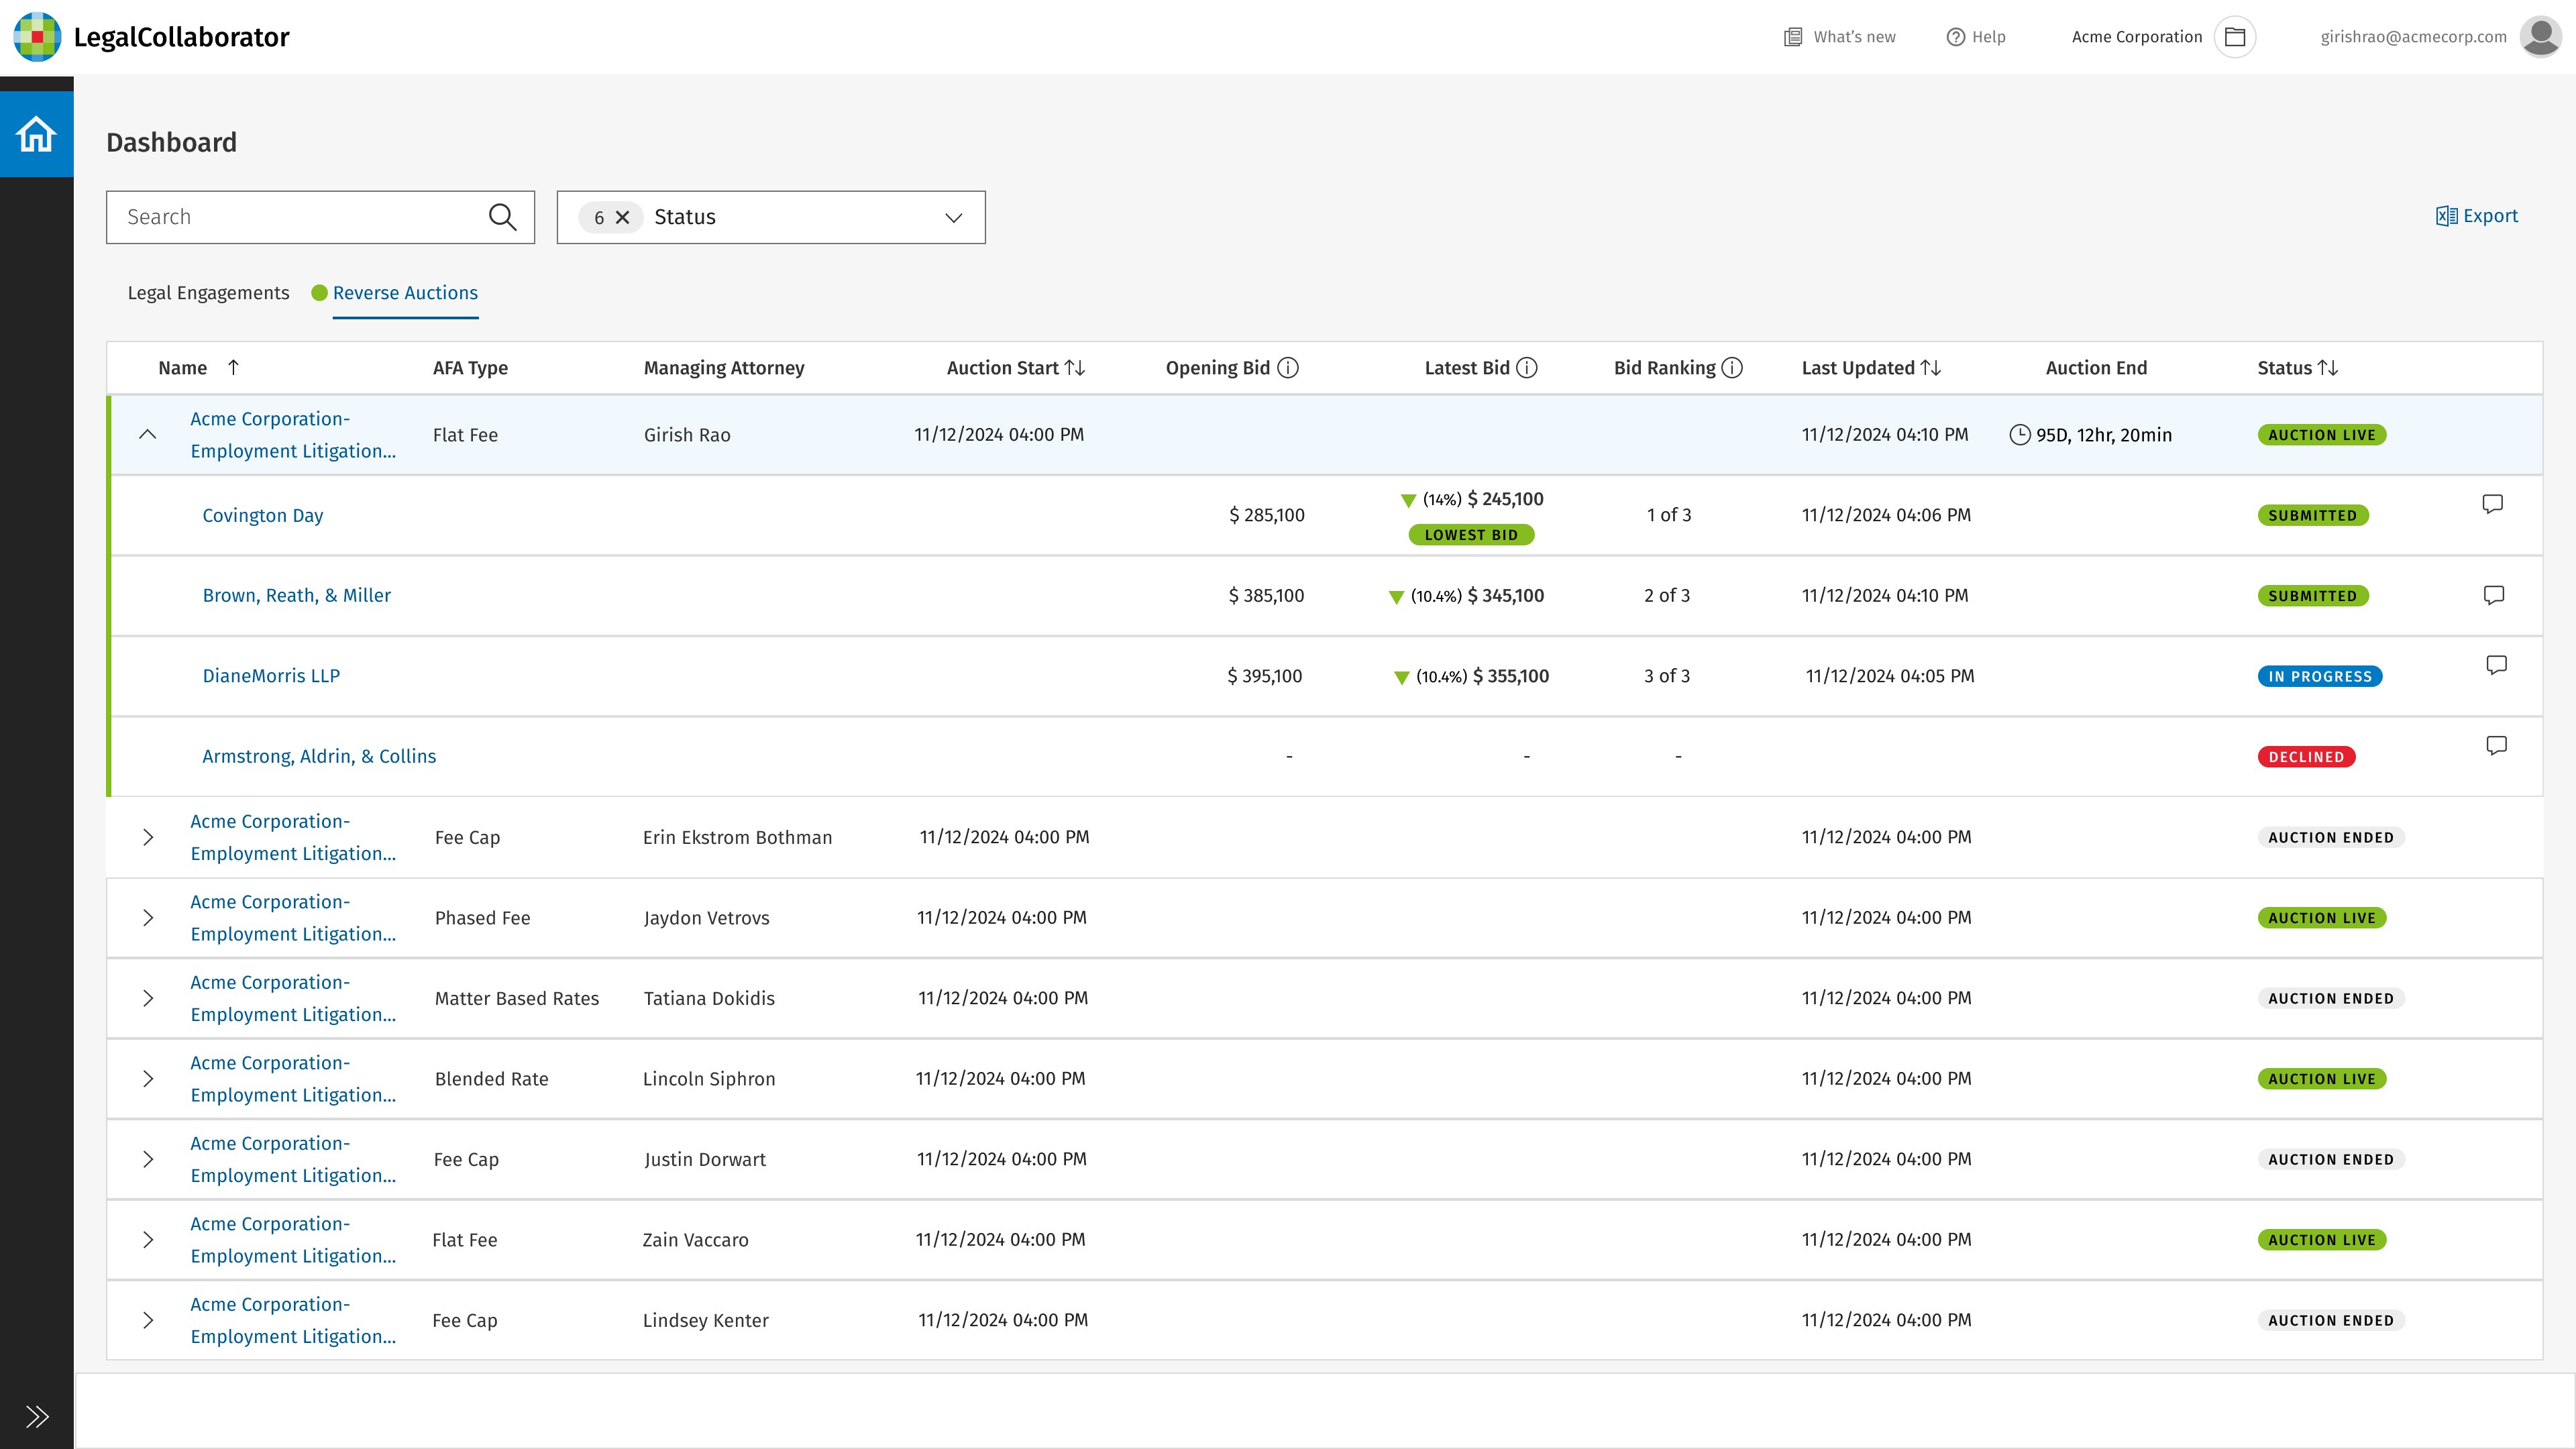The height and width of the screenshot is (1449, 2576).
Task: Expand the Erin Ekstrom Bothman auction row
Action: (x=148, y=837)
